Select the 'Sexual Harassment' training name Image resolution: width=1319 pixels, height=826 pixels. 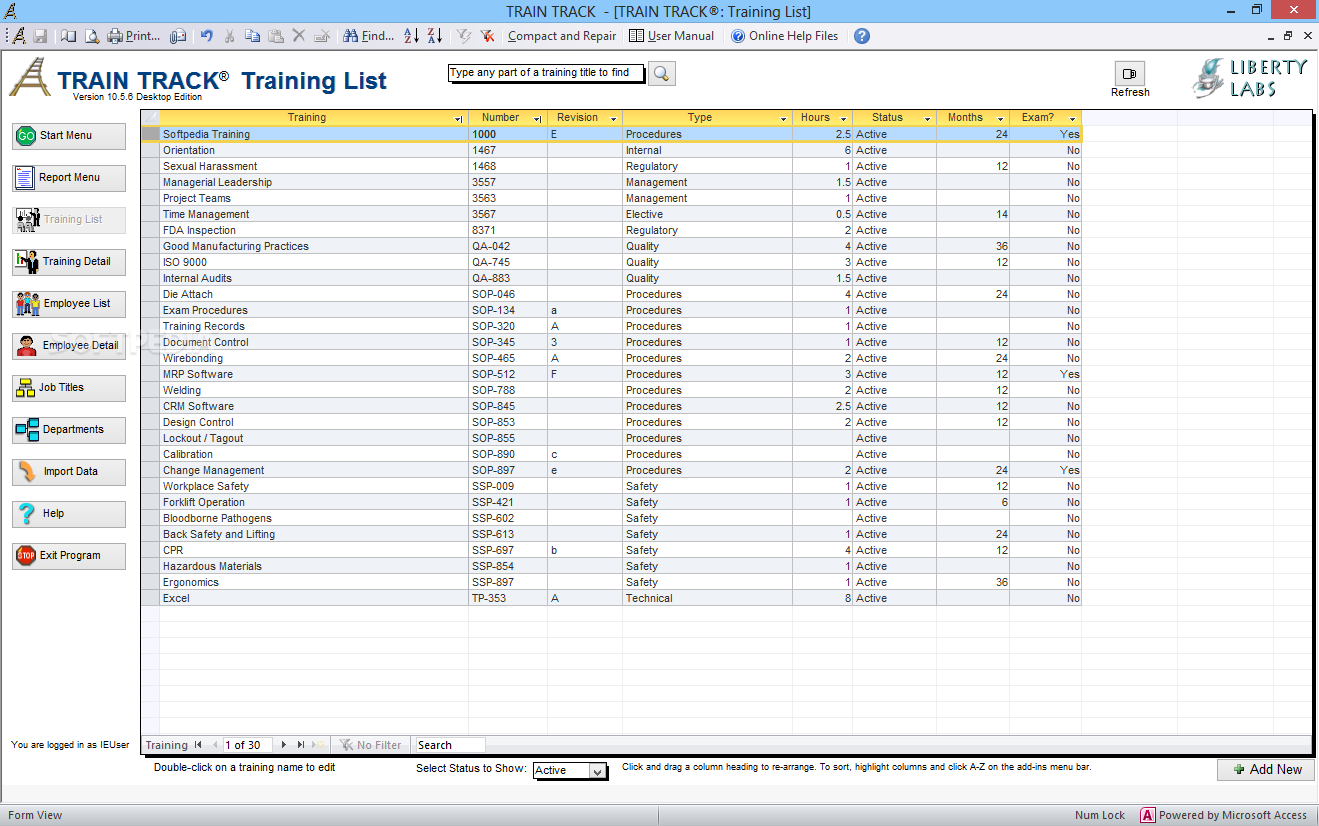[x=210, y=166]
